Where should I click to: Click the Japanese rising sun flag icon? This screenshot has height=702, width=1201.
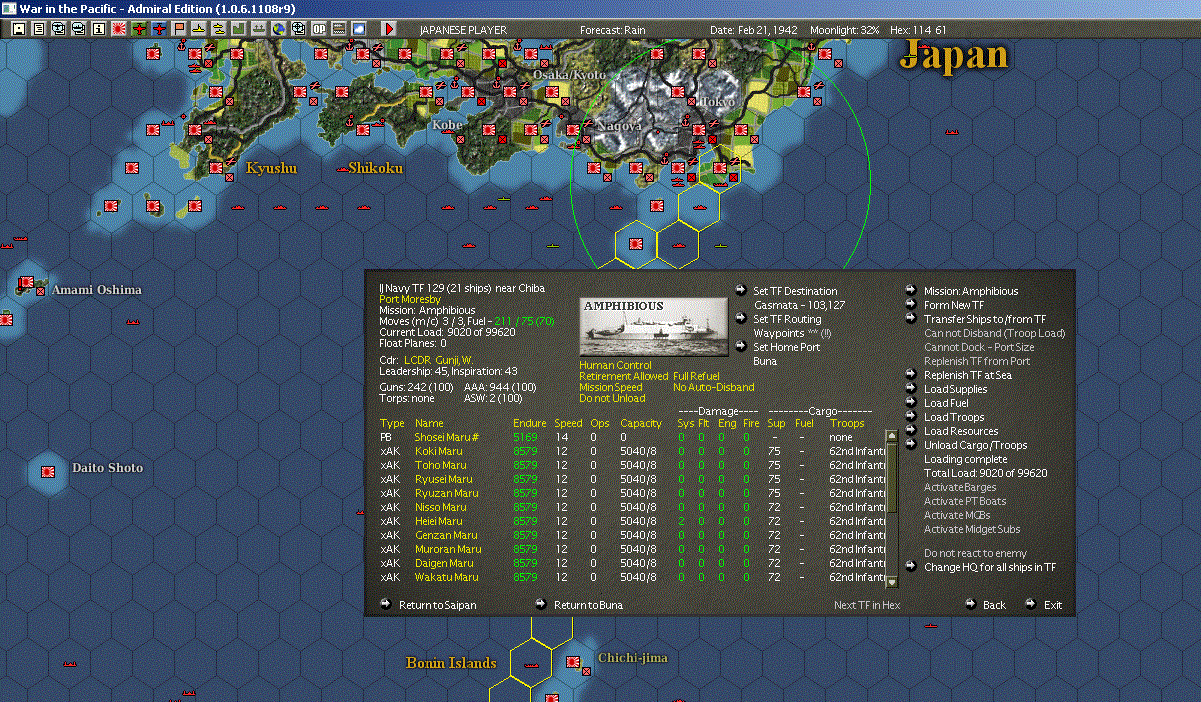click(119, 29)
